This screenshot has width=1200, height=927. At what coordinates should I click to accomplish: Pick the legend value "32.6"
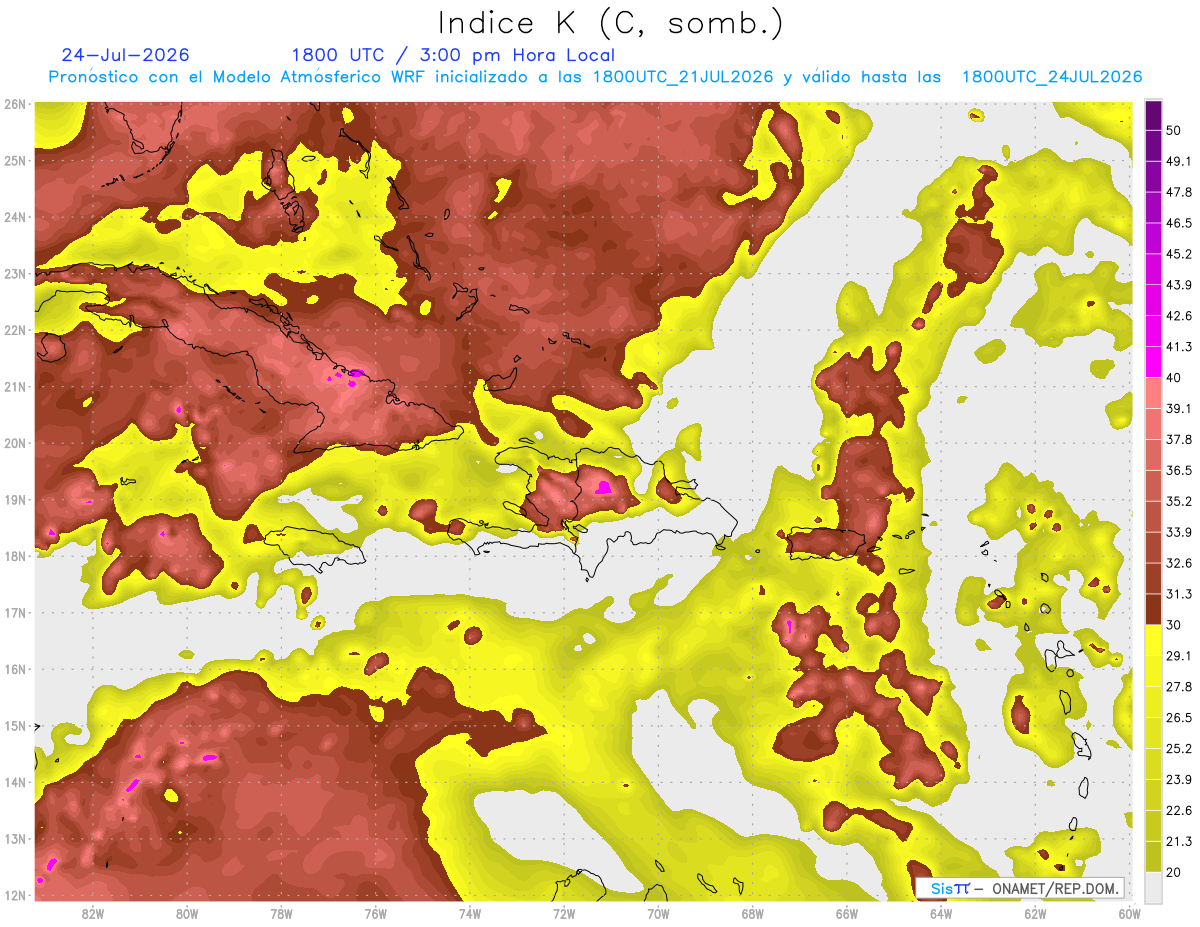1179,563
